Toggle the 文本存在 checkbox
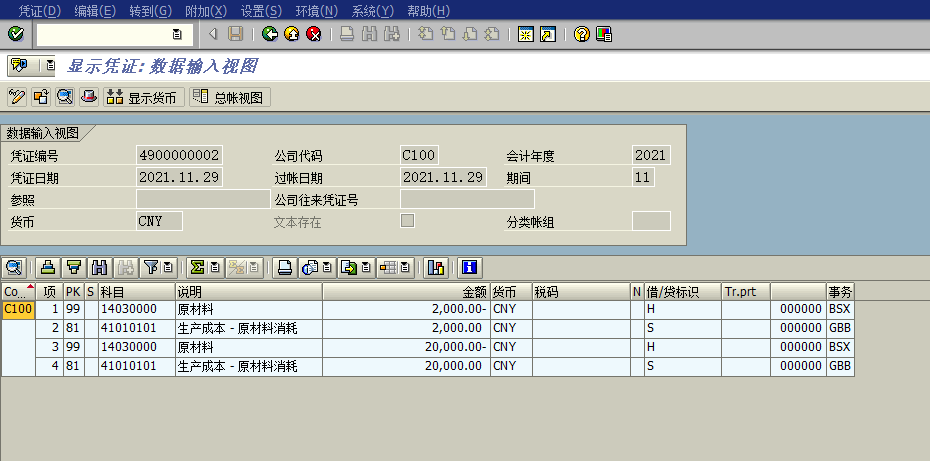The image size is (930, 461). click(x=407, y=221)
